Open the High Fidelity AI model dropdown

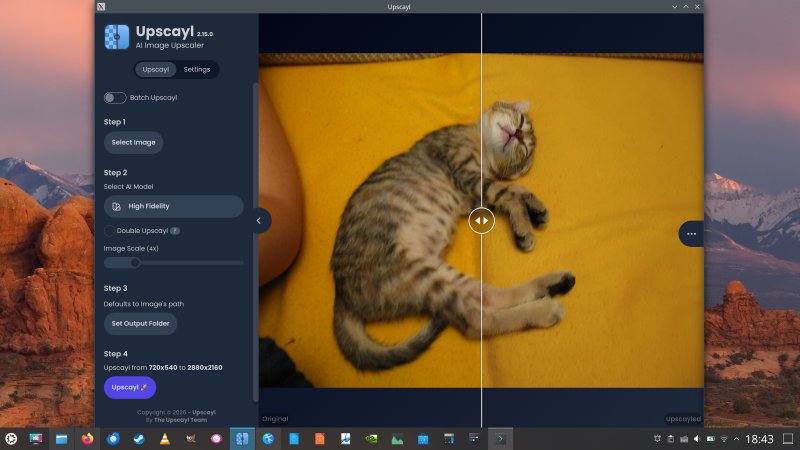[x=173, y=206]
